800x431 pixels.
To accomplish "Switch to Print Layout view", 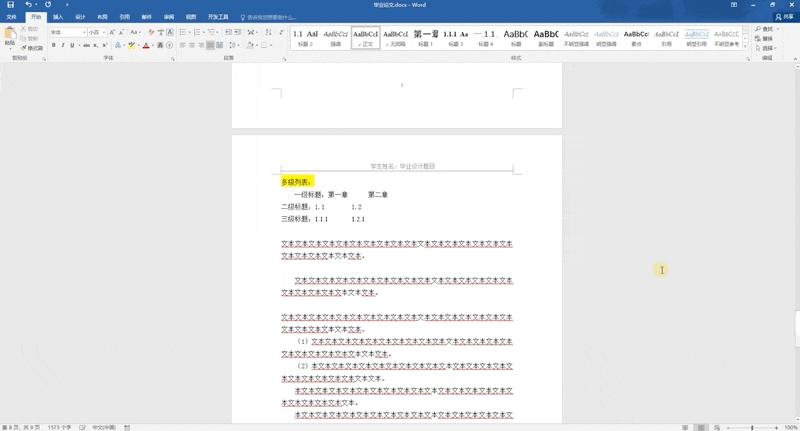I will coord(702,427).
